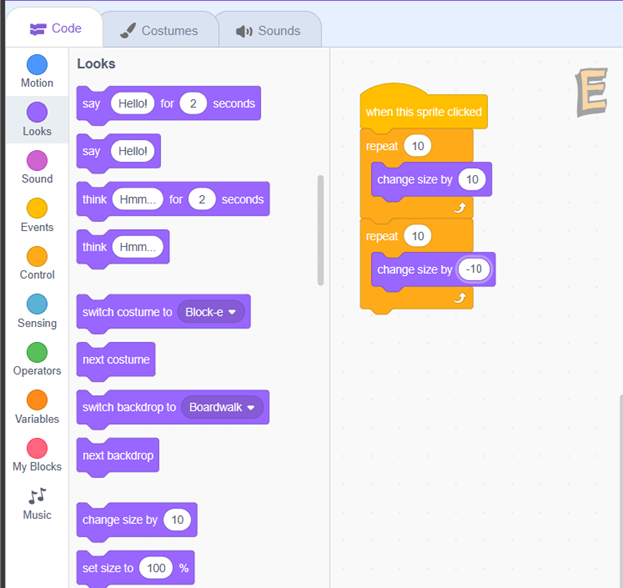The width and height of the screenshot is (623, 588).
Task: Click the Looks heading in the block palette
Action: pos(96,64)
